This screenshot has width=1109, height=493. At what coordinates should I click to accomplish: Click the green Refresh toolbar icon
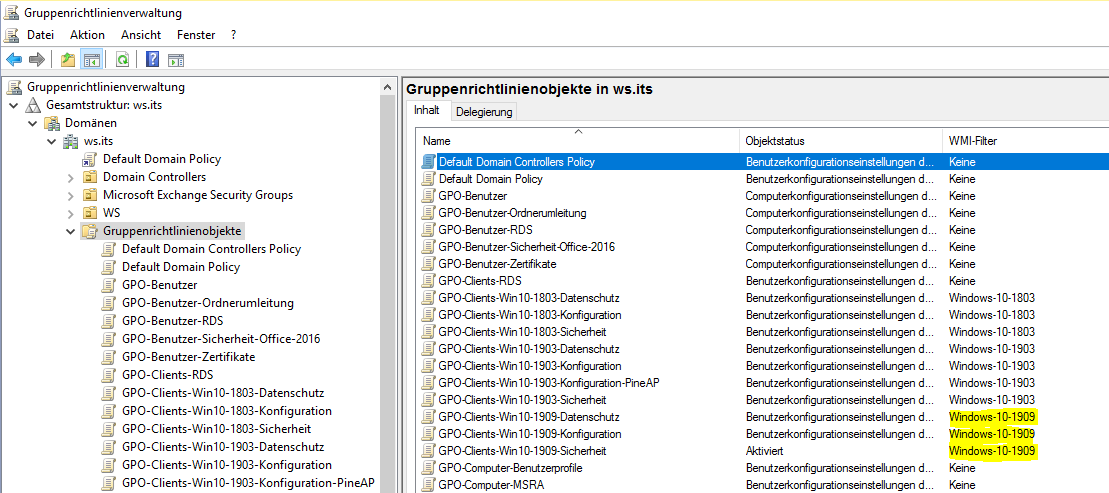[x=122, y=60]
